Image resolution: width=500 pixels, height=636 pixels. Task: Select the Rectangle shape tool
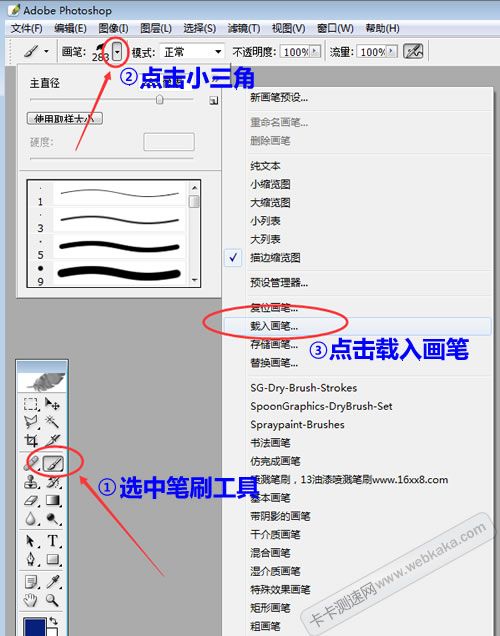[x=52, y=560]
